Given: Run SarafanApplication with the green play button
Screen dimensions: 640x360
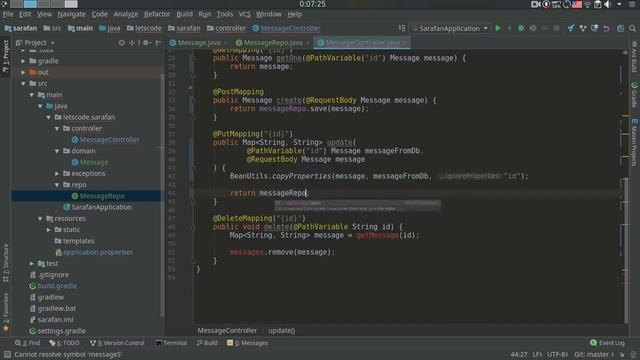Looking at the screenshot, I should [x=498, y=29].
